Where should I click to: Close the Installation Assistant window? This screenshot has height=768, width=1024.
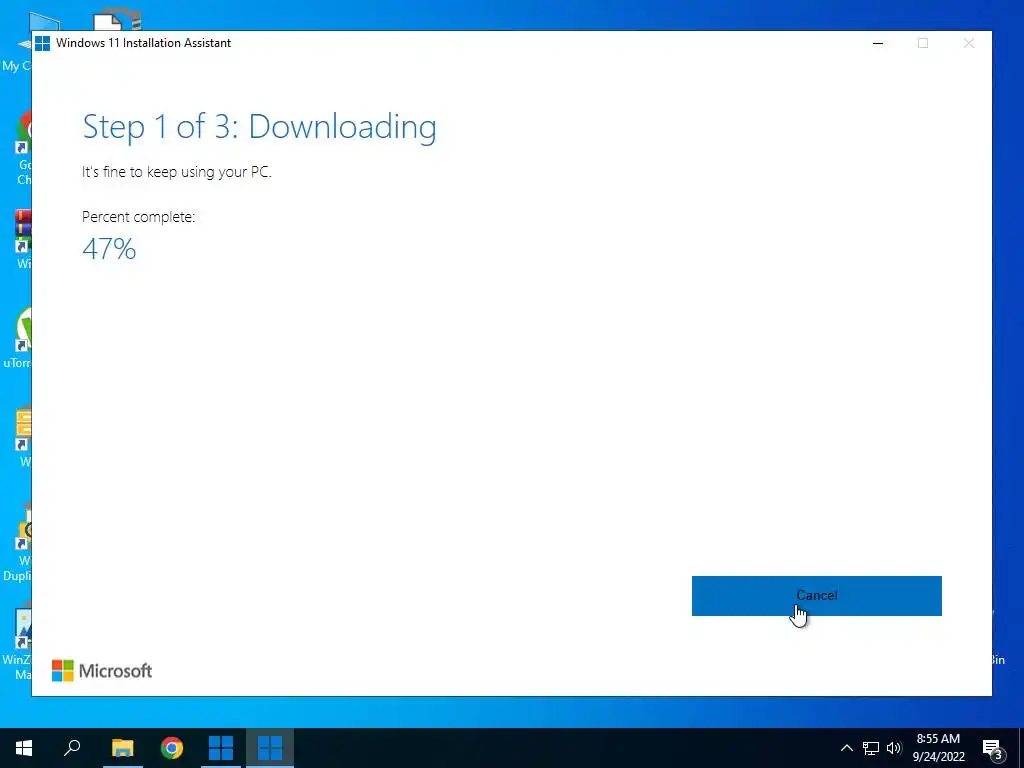968,43
